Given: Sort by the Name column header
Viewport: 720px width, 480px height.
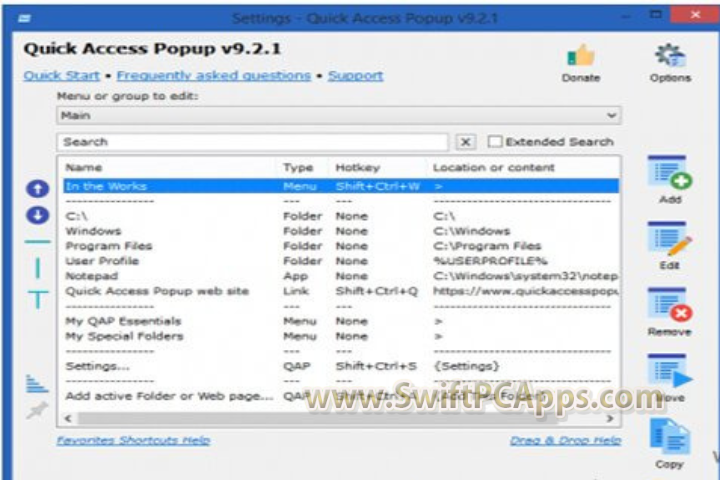Looking at the screenshot, I should point(84,168).
